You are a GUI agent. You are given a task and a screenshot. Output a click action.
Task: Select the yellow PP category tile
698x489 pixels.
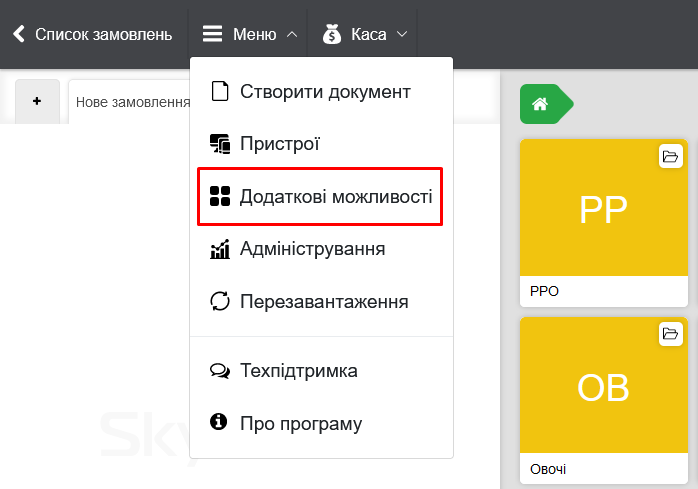coord(603,210)
